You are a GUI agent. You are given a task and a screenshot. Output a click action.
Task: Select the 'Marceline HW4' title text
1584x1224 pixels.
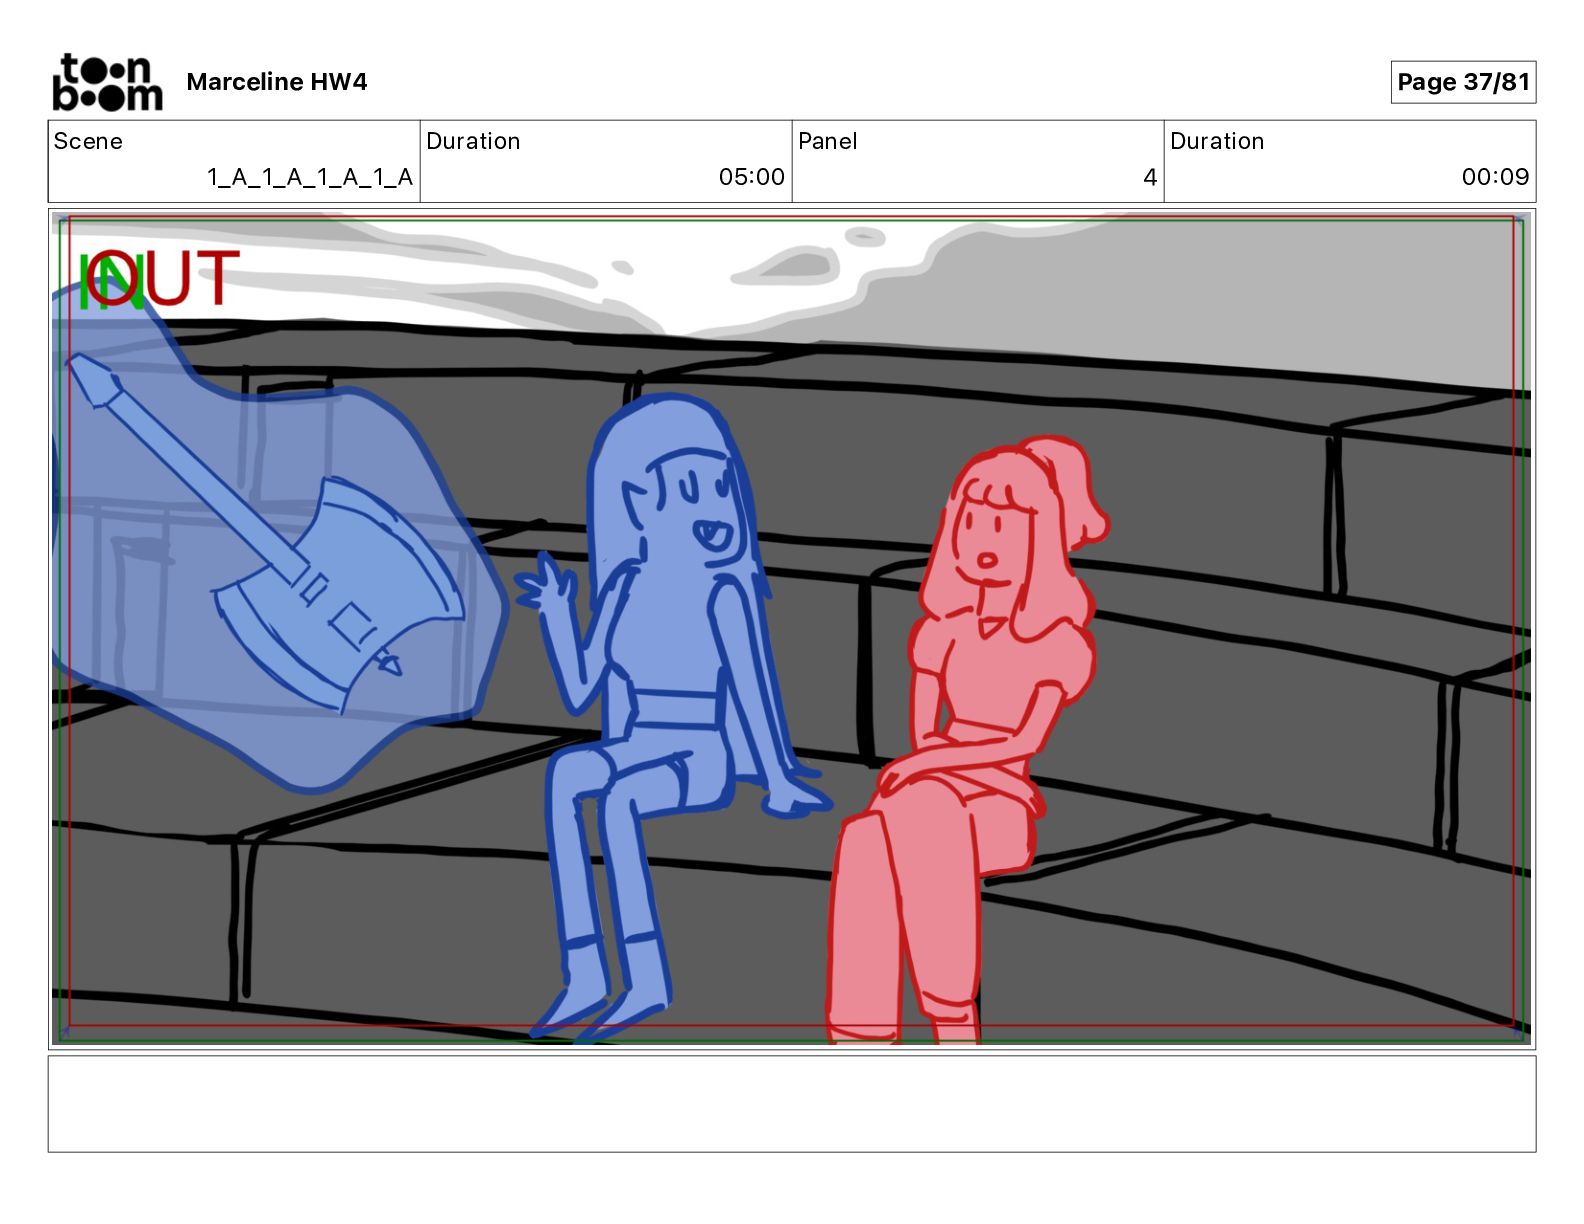tap(277, 82)
